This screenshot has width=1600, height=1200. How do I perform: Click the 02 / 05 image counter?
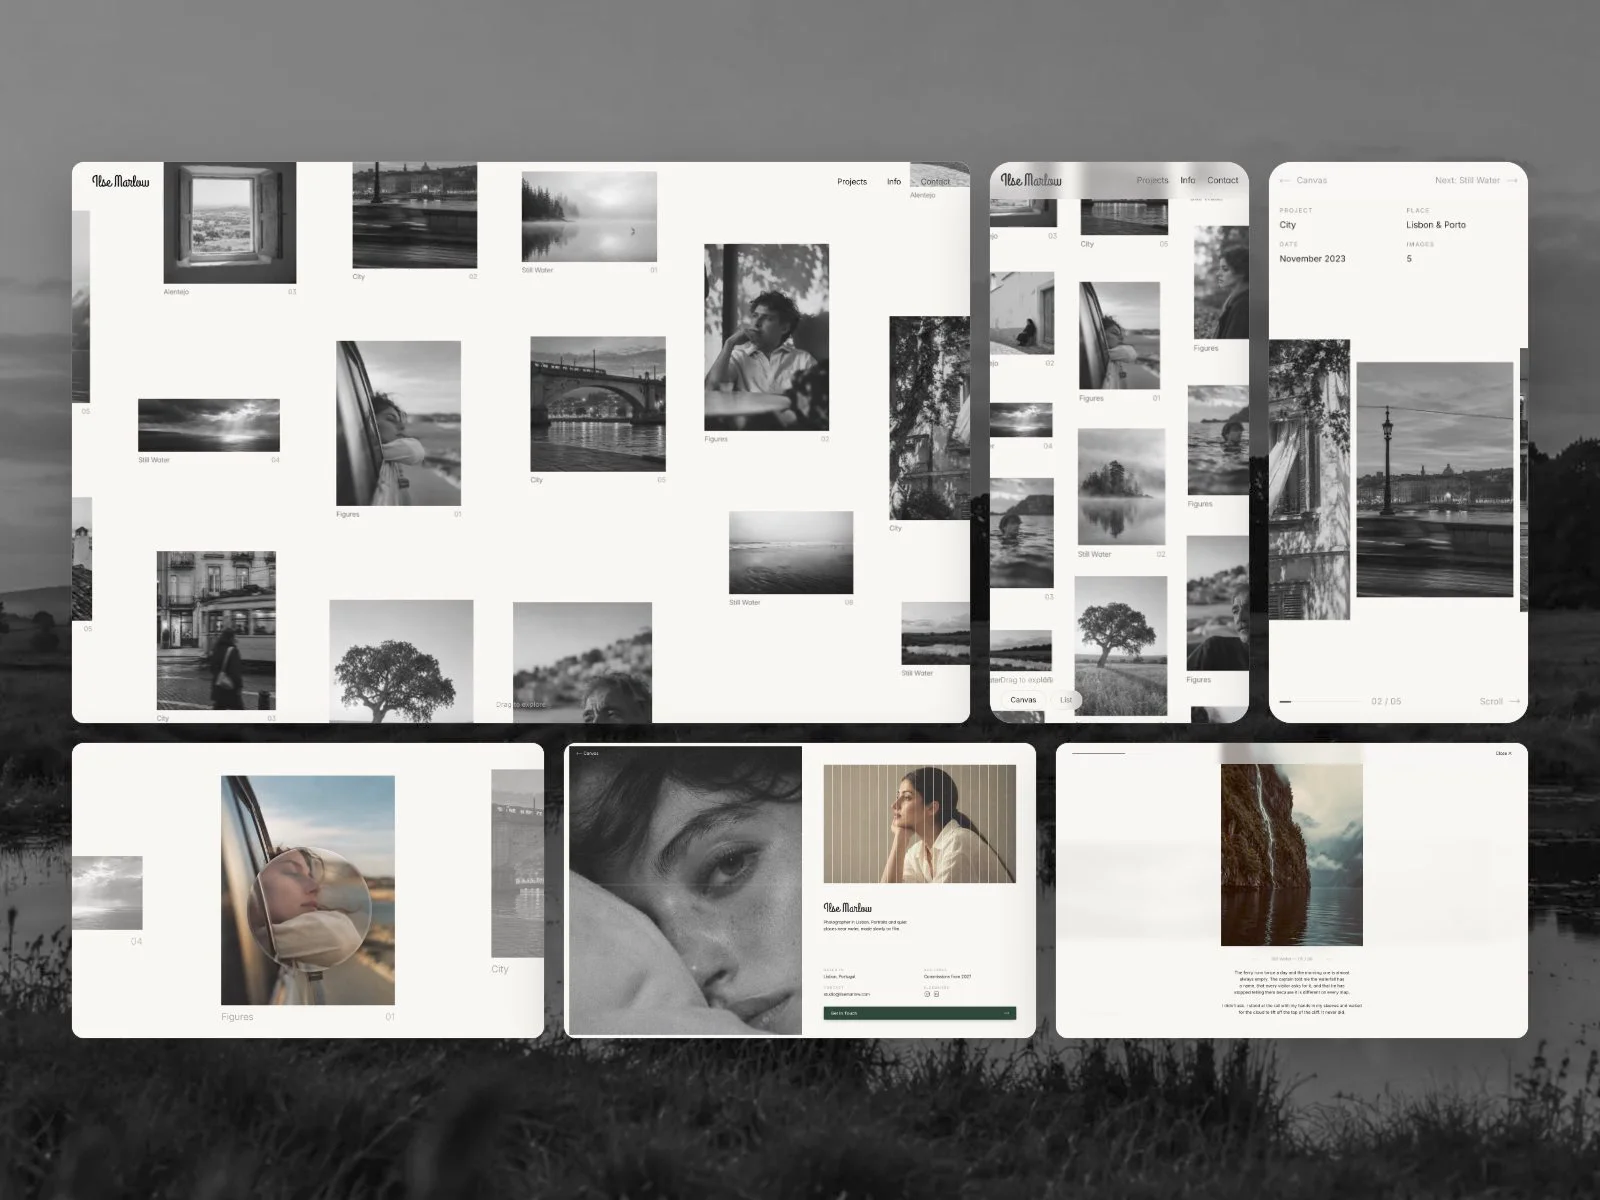(x=1386, y=701)
